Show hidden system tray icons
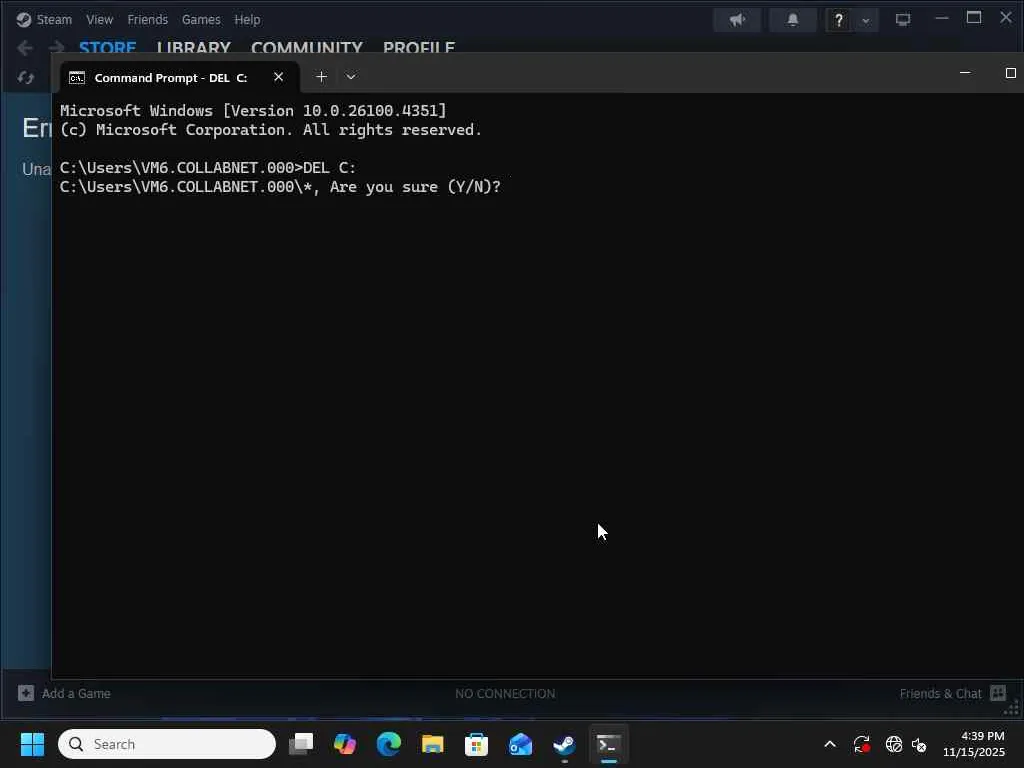Screen dimensions: 1024x768 tap(830, 744)
